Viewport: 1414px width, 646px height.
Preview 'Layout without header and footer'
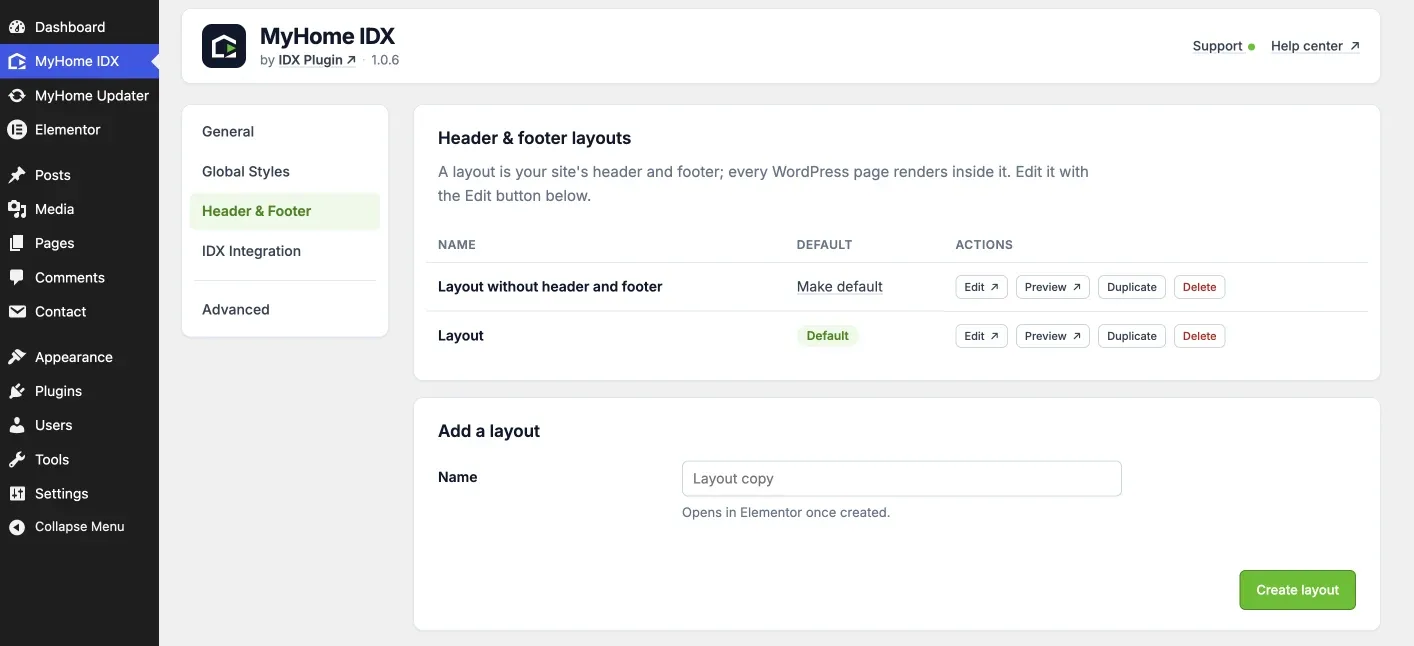(x=1053, y=287)
